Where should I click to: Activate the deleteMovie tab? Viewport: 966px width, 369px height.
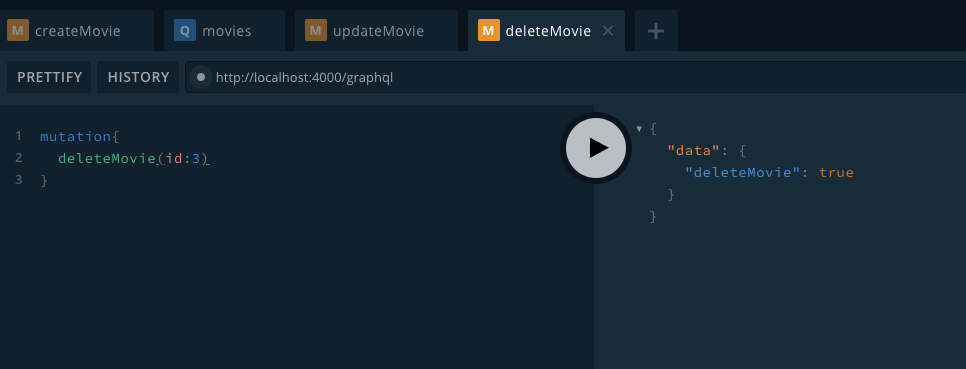click(x=546, y=30)
